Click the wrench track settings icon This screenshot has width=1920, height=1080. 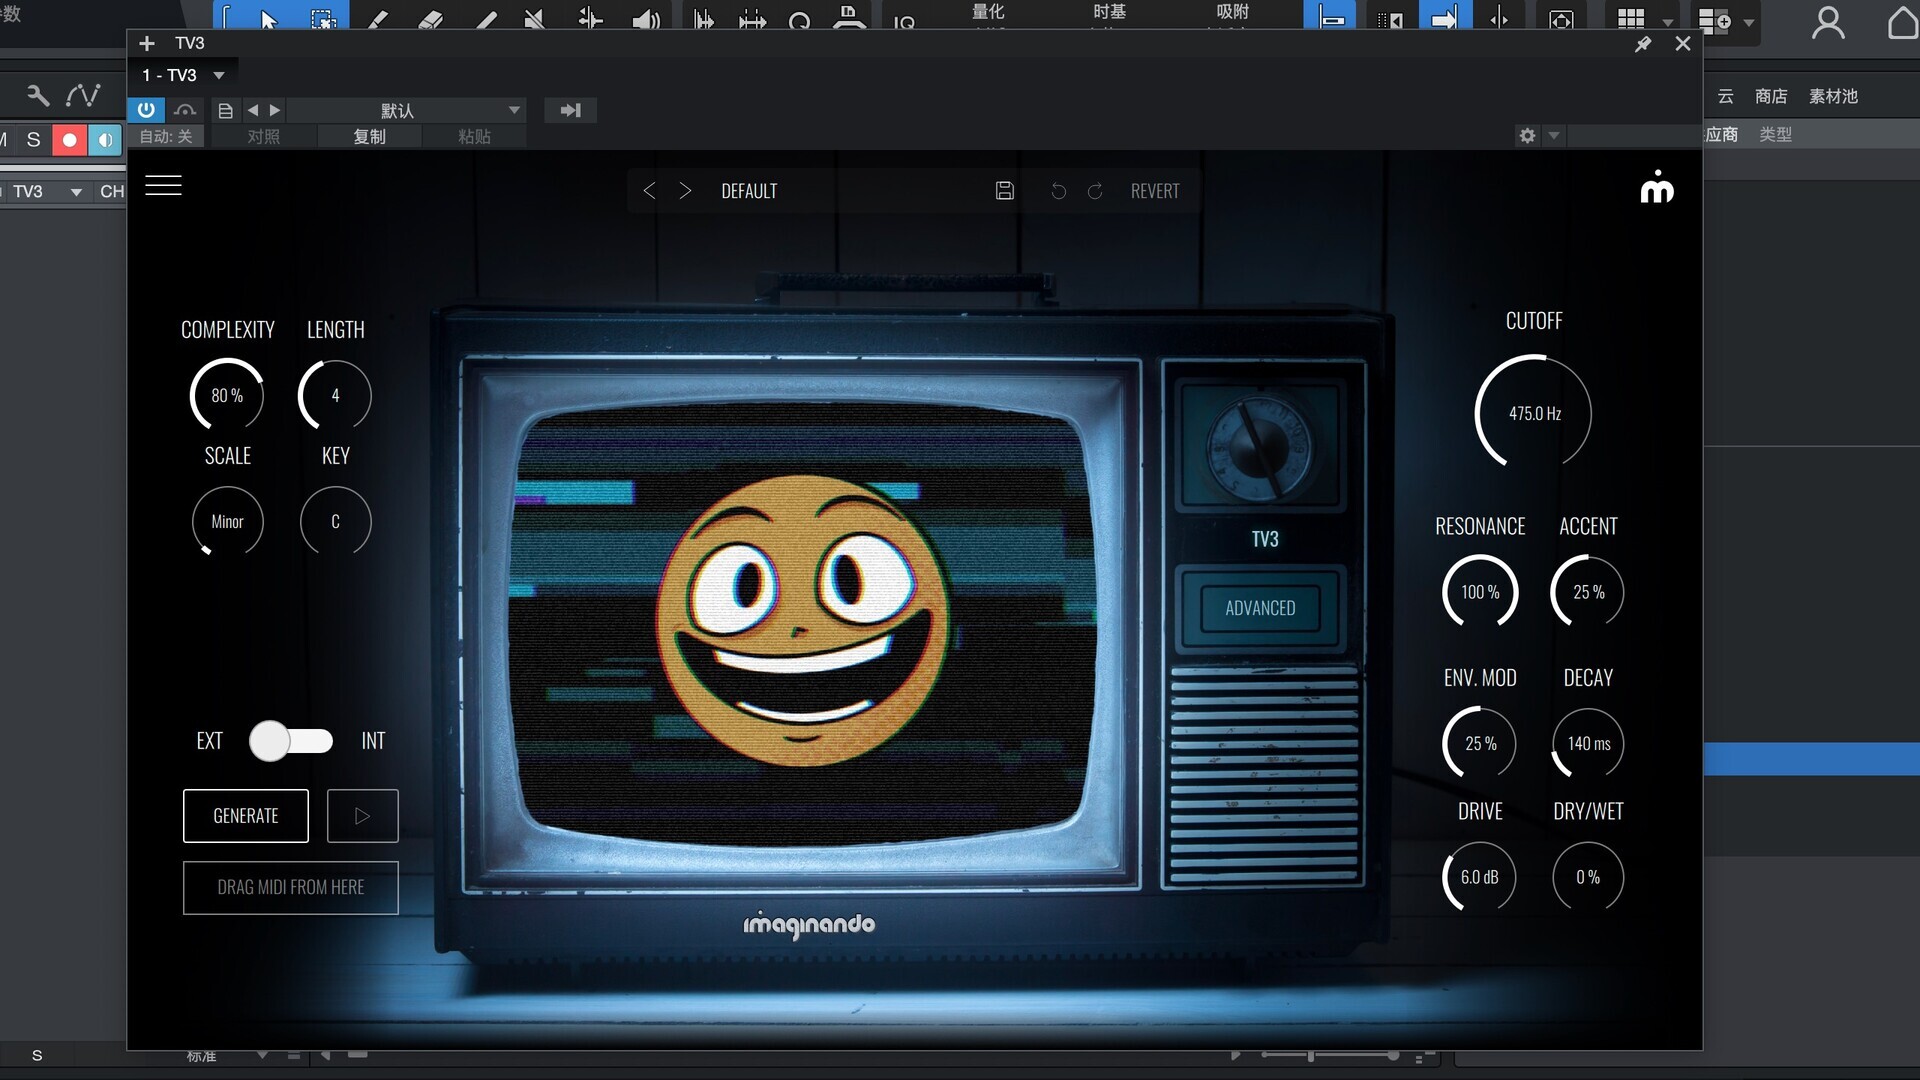37,95
